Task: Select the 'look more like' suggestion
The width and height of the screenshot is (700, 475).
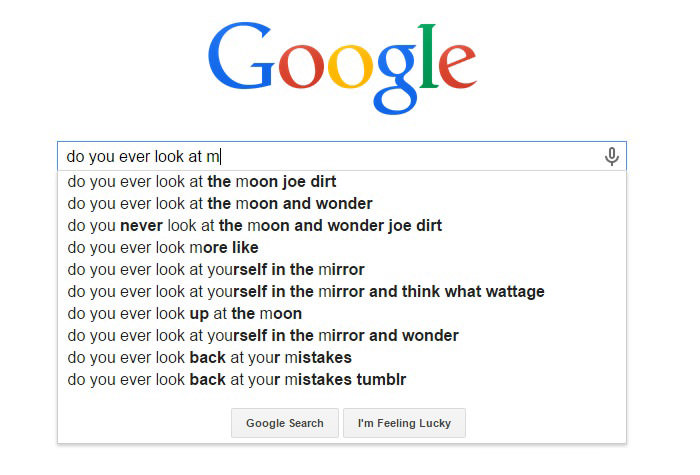Action: [x=163, y=247]
